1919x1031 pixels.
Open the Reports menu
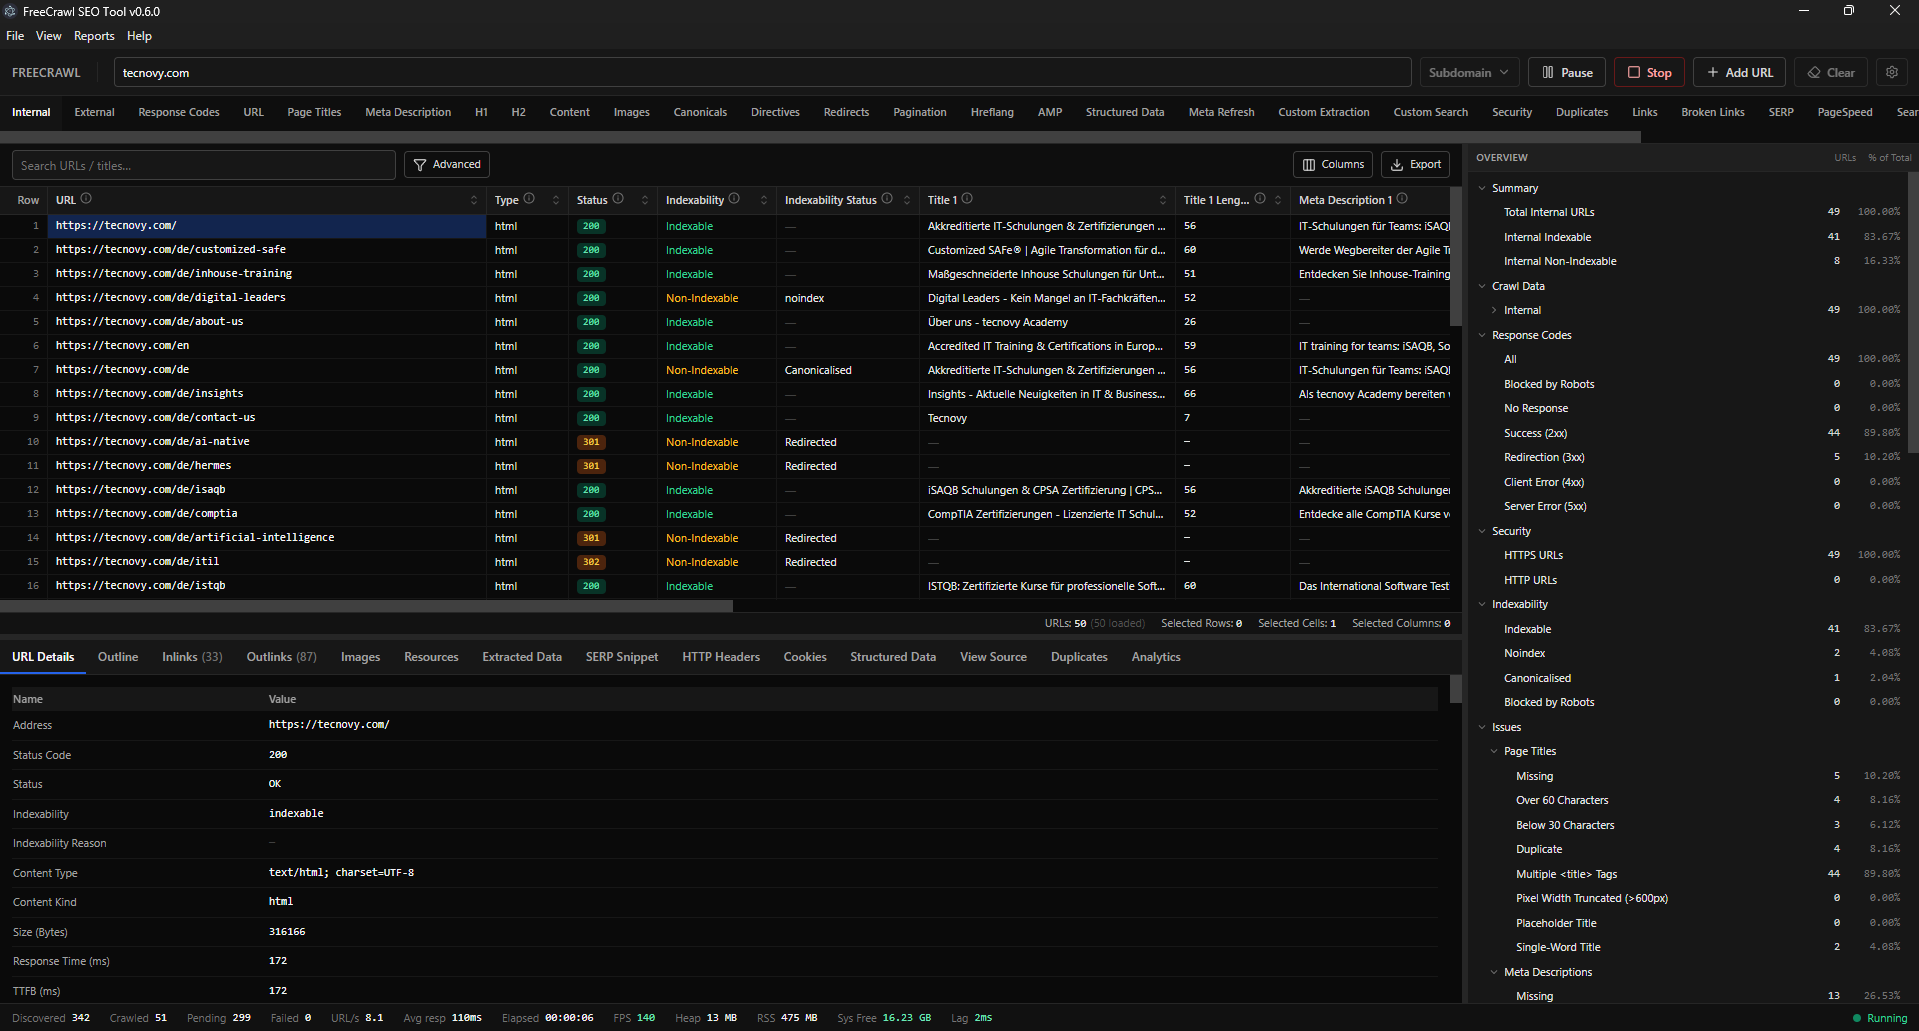tap(94, 36)
